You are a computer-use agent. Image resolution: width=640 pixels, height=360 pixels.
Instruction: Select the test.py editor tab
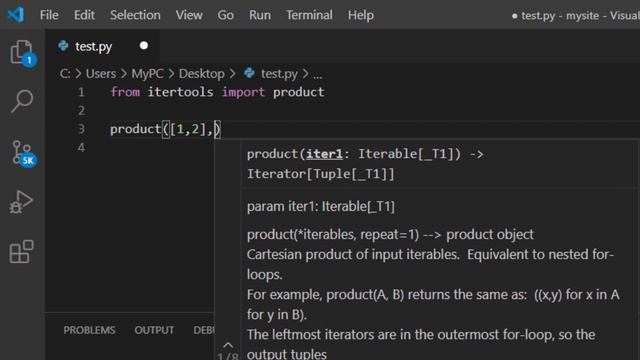tap(102, 46)
